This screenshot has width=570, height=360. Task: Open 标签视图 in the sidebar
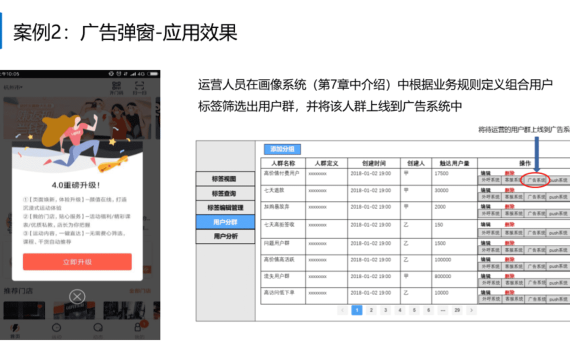pos(225,179)
